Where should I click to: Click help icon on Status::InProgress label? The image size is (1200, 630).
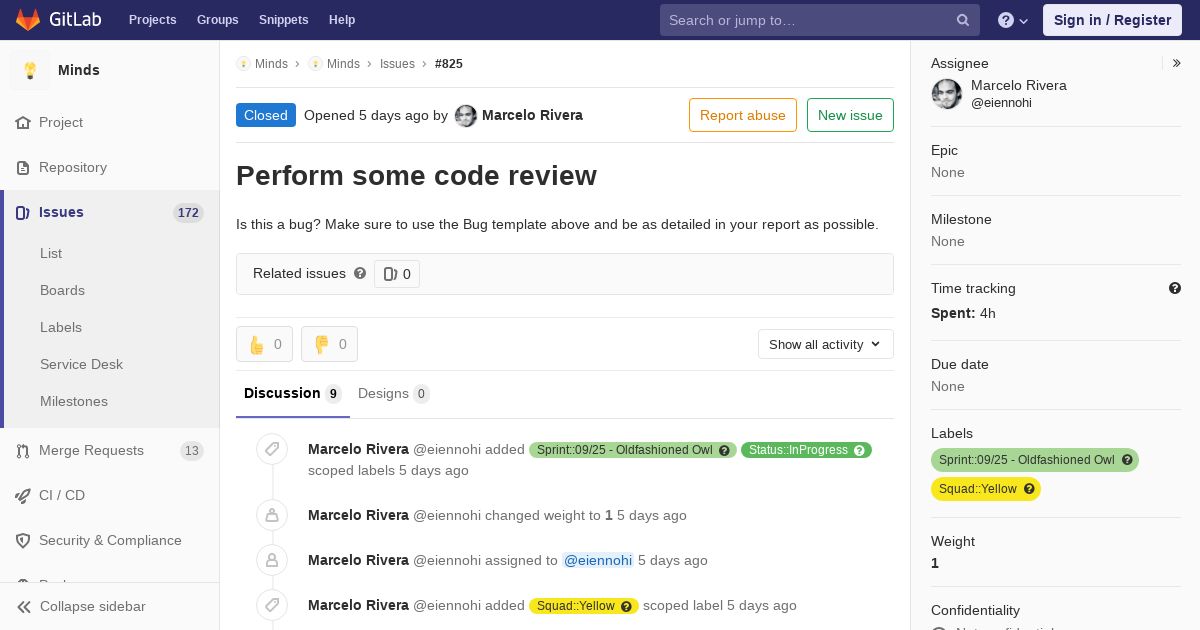859,450
